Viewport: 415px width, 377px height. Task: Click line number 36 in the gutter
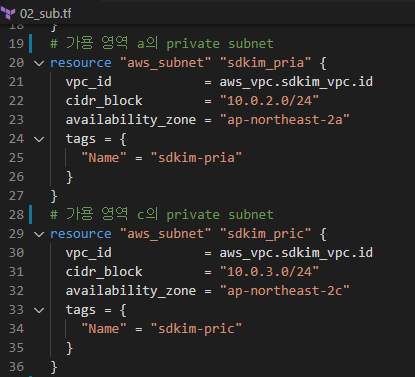click(16, 367)
